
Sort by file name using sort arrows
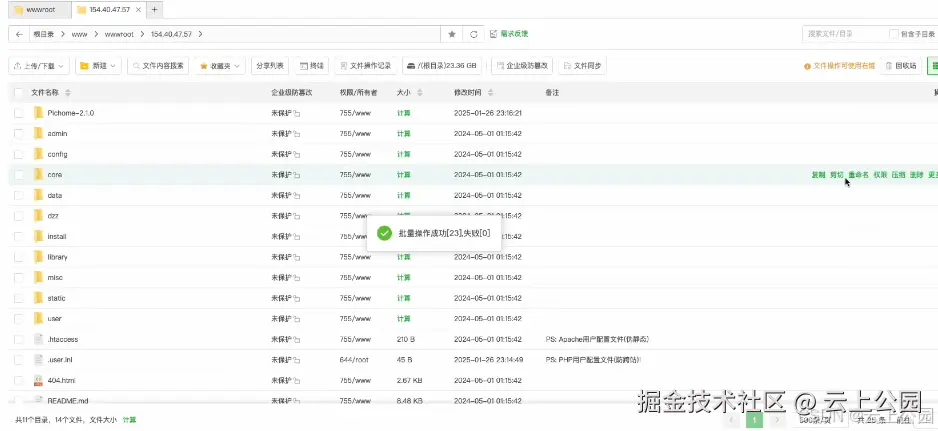coord(68,93)
